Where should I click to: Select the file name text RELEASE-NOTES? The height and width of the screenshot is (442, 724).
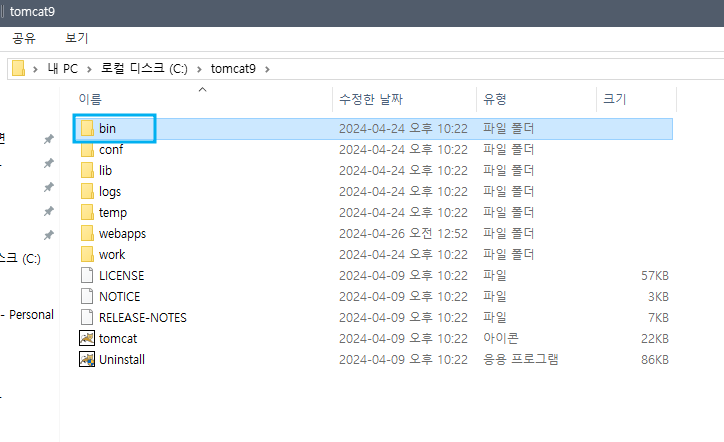click(143, 318)
